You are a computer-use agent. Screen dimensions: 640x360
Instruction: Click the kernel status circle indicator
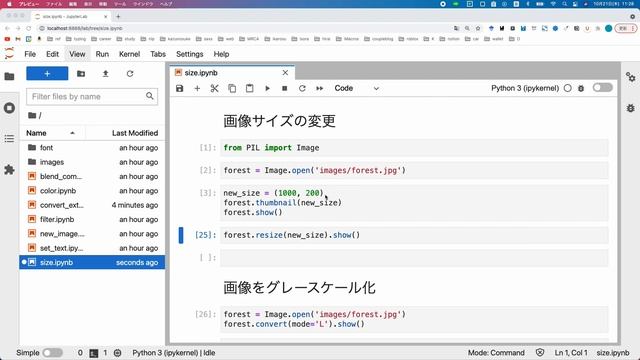[567, 88]
